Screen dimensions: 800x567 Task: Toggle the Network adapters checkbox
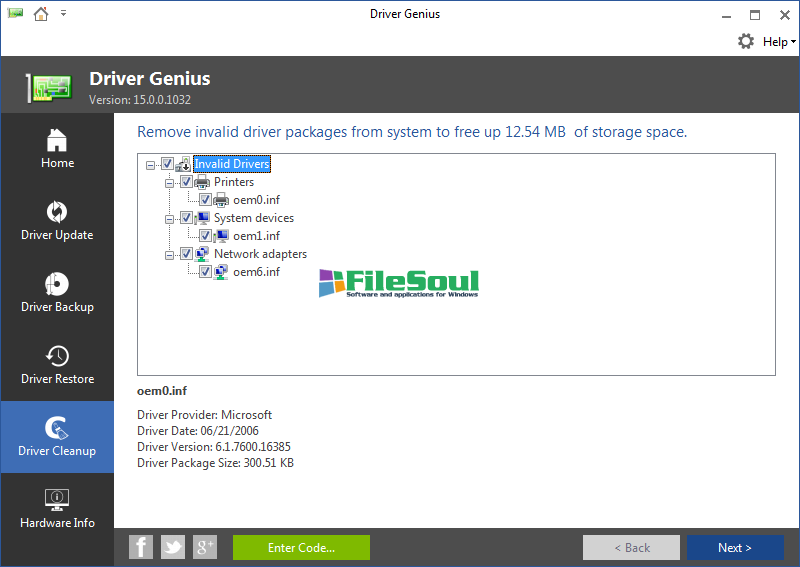[x=186, y=254]
